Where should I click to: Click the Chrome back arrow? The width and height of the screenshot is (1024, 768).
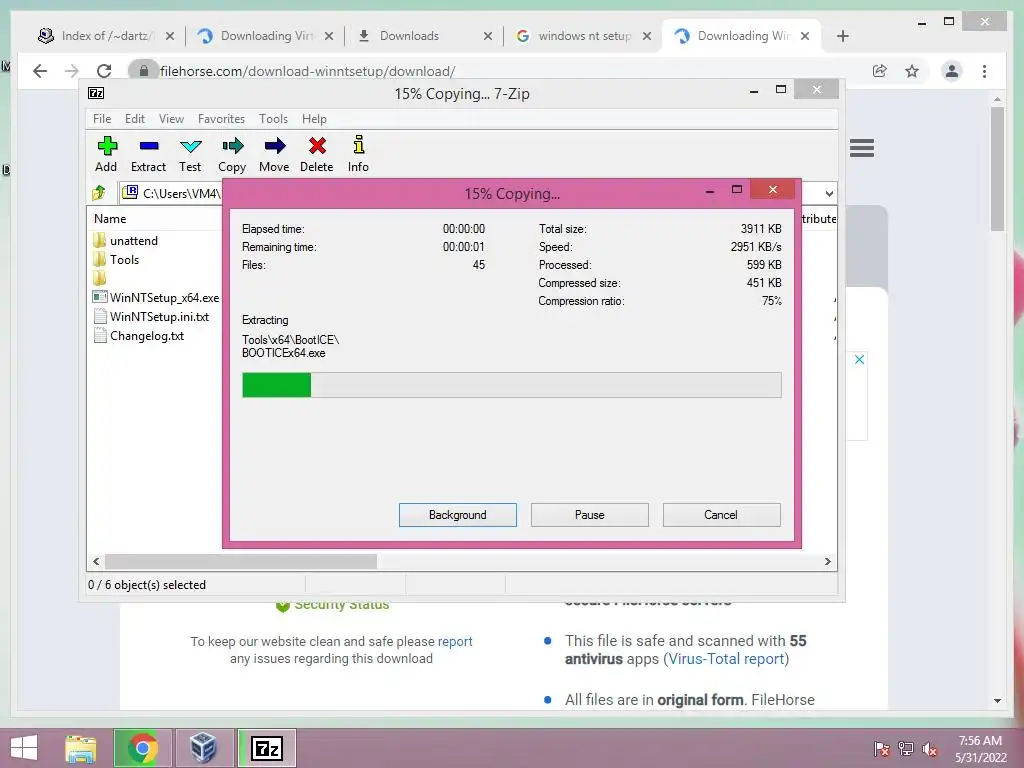point(40,71)
